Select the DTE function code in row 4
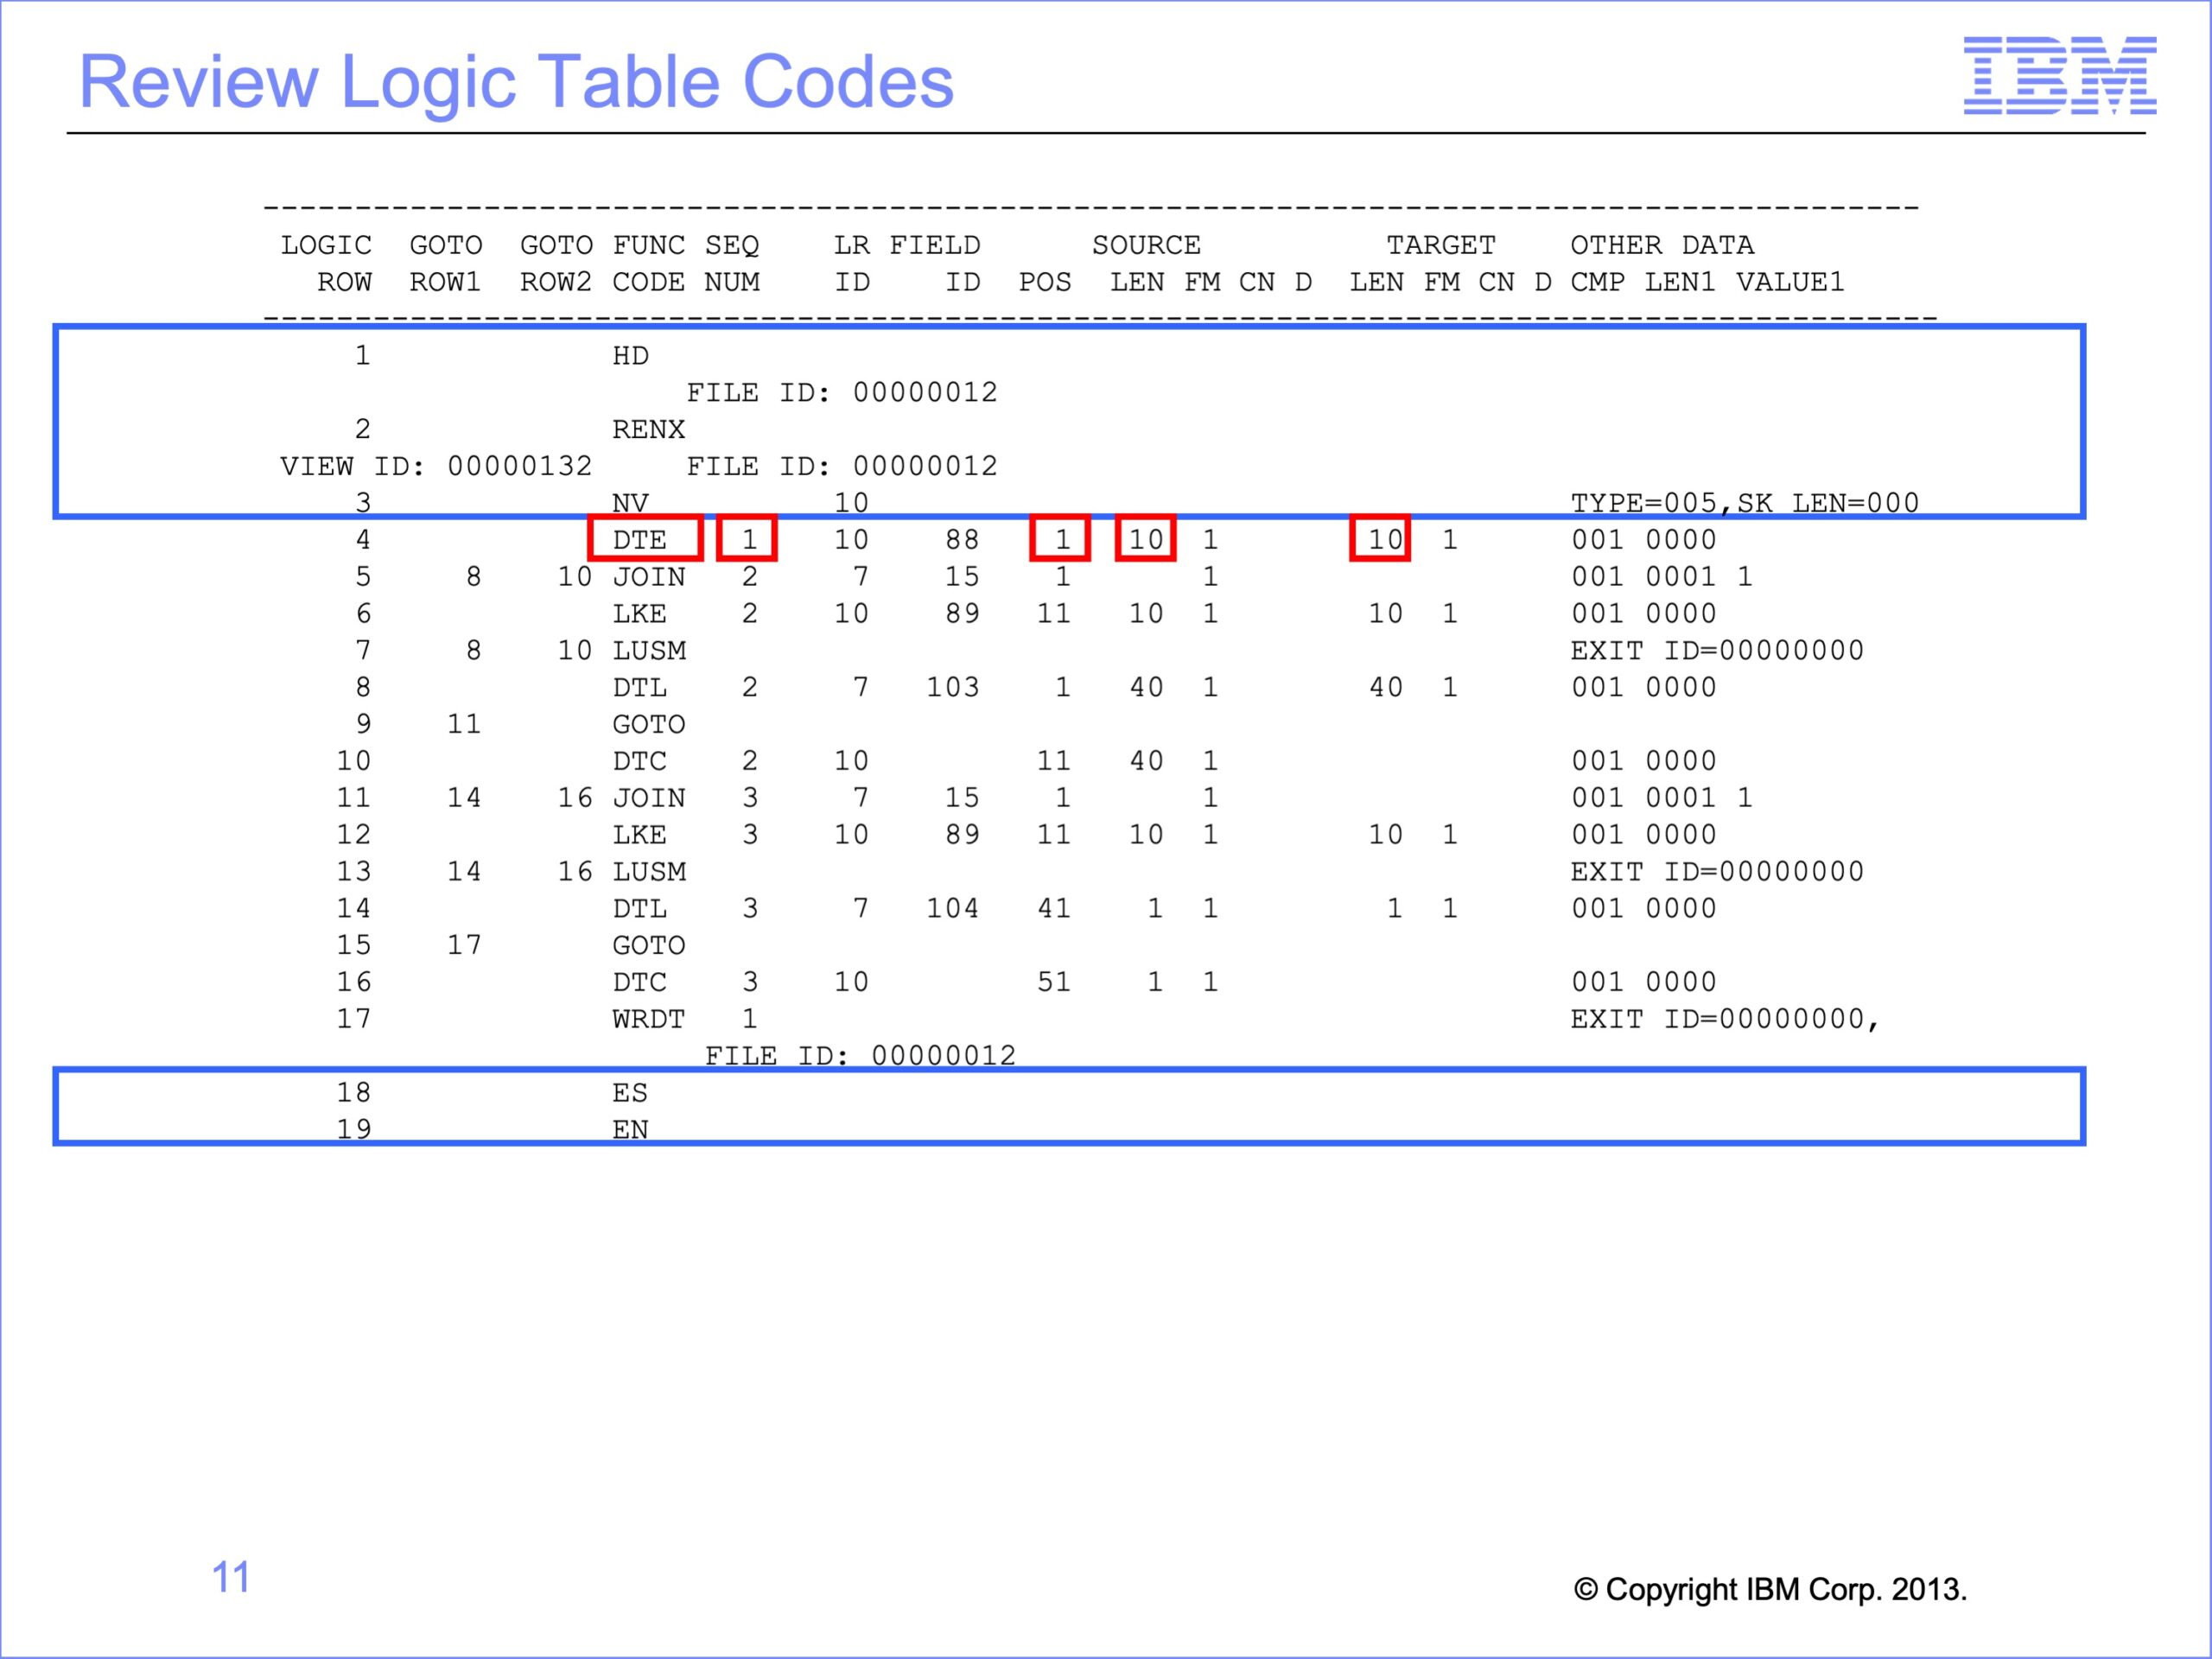Image resolution: width=2212 pixels, height=1659 pixels. coord(640,540)
